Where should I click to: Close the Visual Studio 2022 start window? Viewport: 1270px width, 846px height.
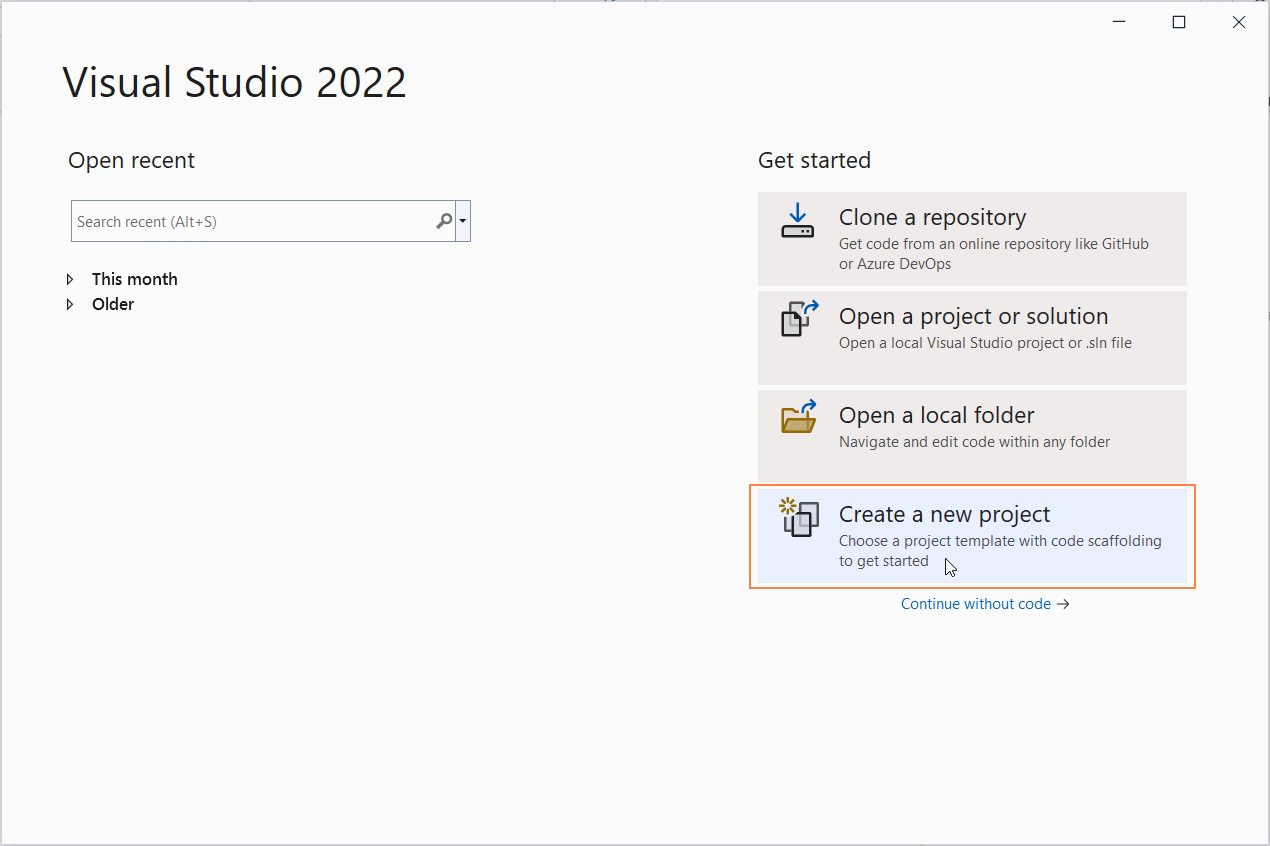coord(1239,22)
